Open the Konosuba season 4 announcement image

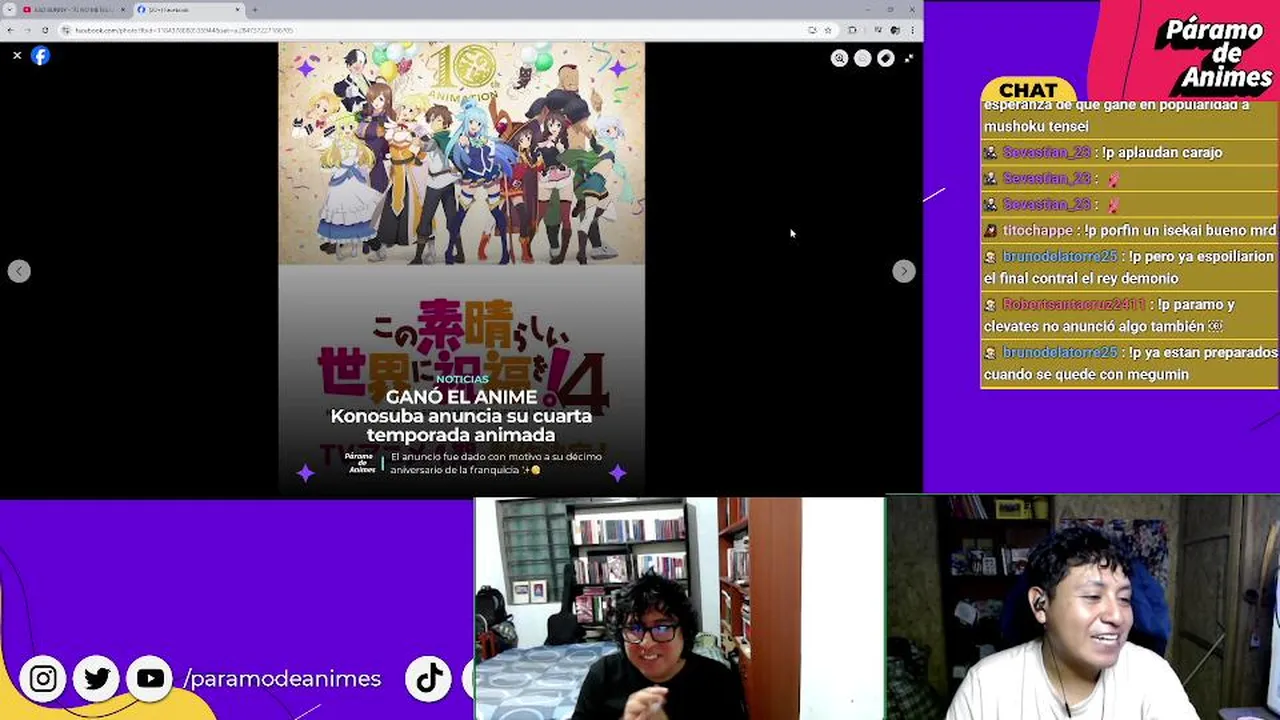pos(461,267)
